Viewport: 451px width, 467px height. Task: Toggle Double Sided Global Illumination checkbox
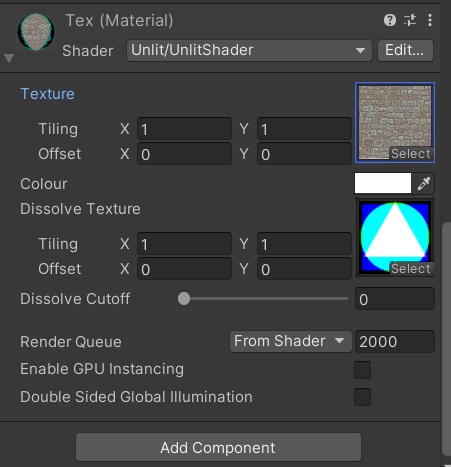(363, 397)
